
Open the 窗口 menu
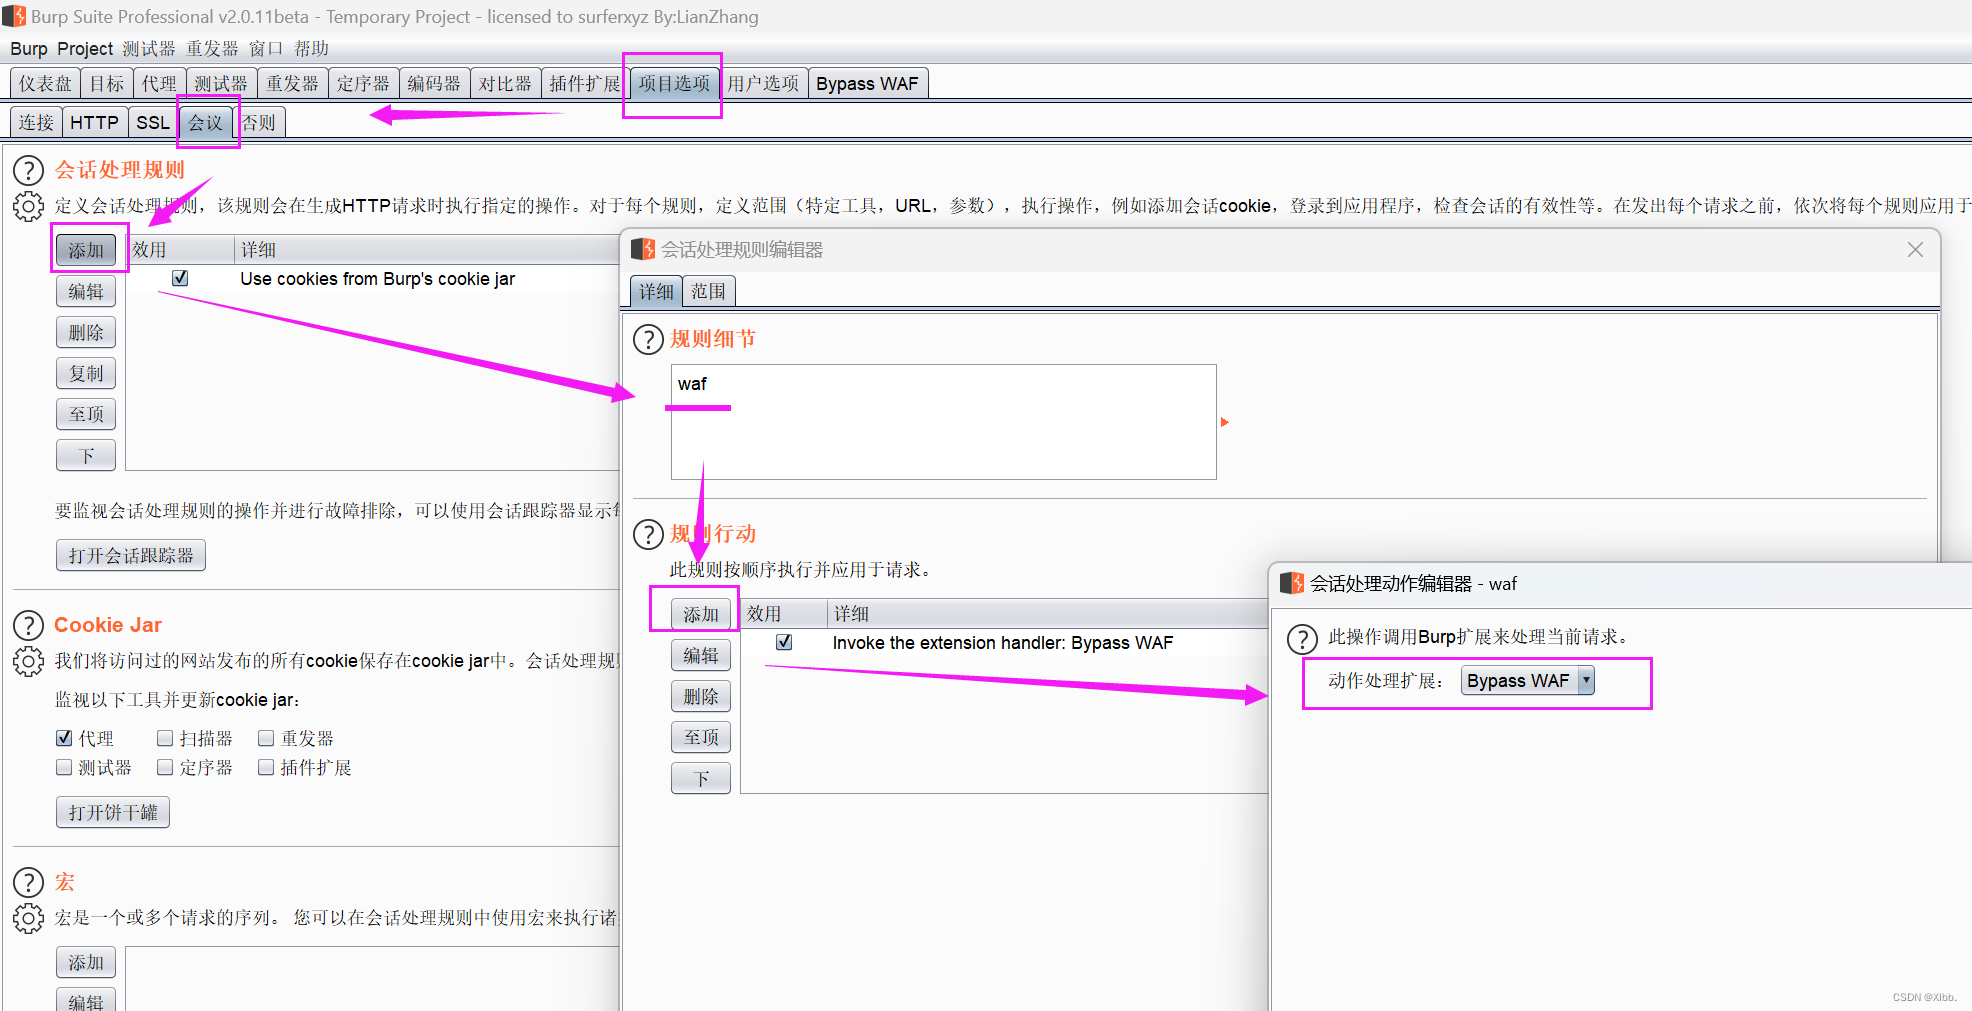pyautogui.click(x=266, y=49)
